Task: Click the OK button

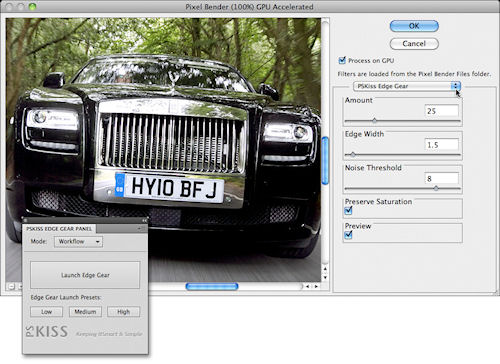Action: (414, 26)
